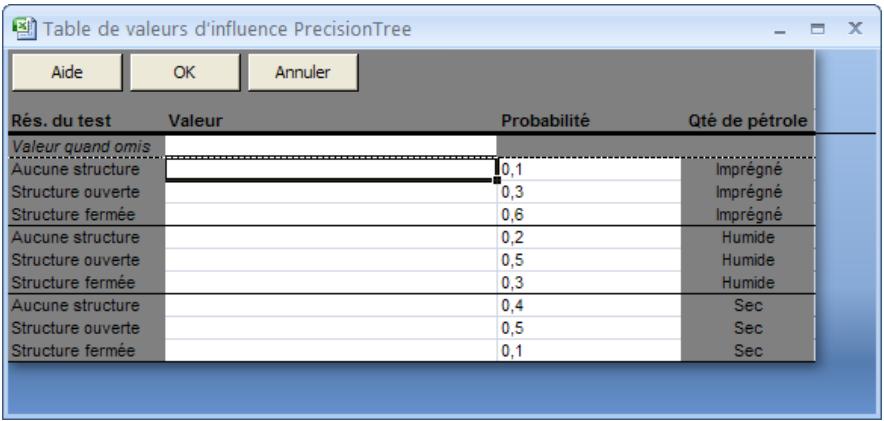Select Valeur cell for Structure fermée Humide
Screen dimensions: 884x421
click(331, 282)
